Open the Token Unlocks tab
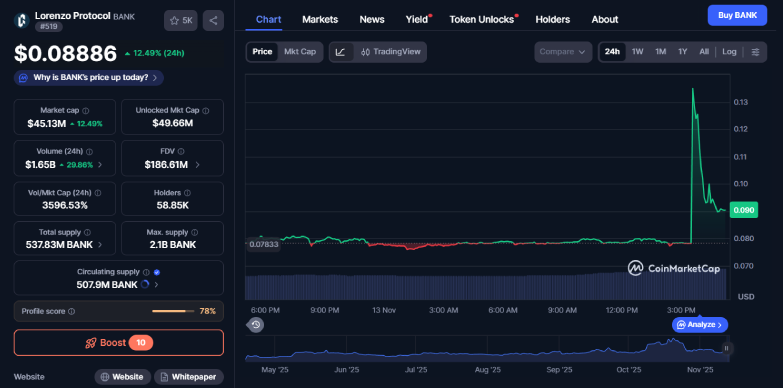783x388 pixels. (483, 19)
